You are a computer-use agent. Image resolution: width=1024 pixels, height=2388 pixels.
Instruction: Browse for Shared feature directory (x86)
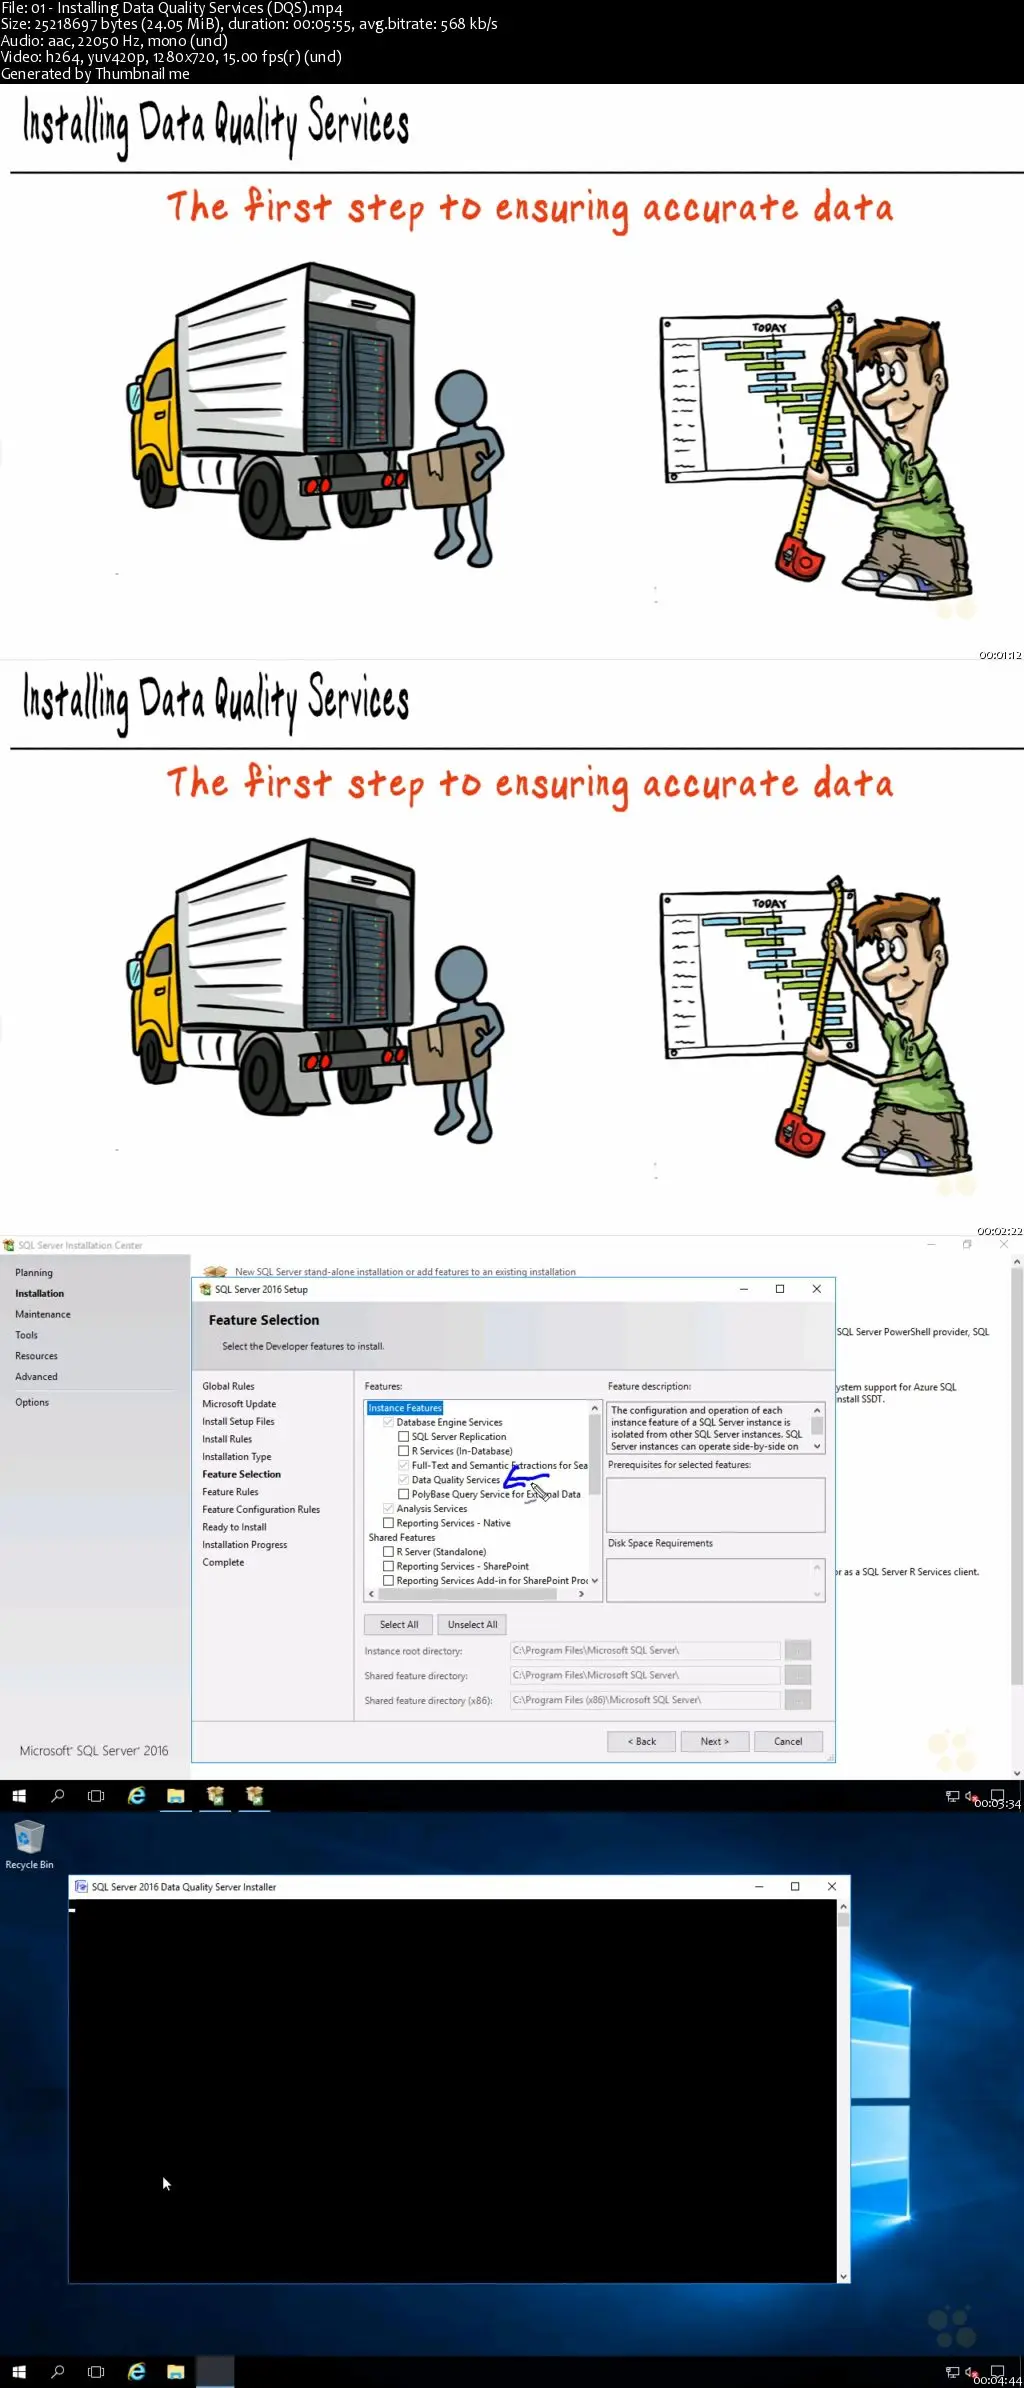pyautogui.click(x=798, y=1700)
